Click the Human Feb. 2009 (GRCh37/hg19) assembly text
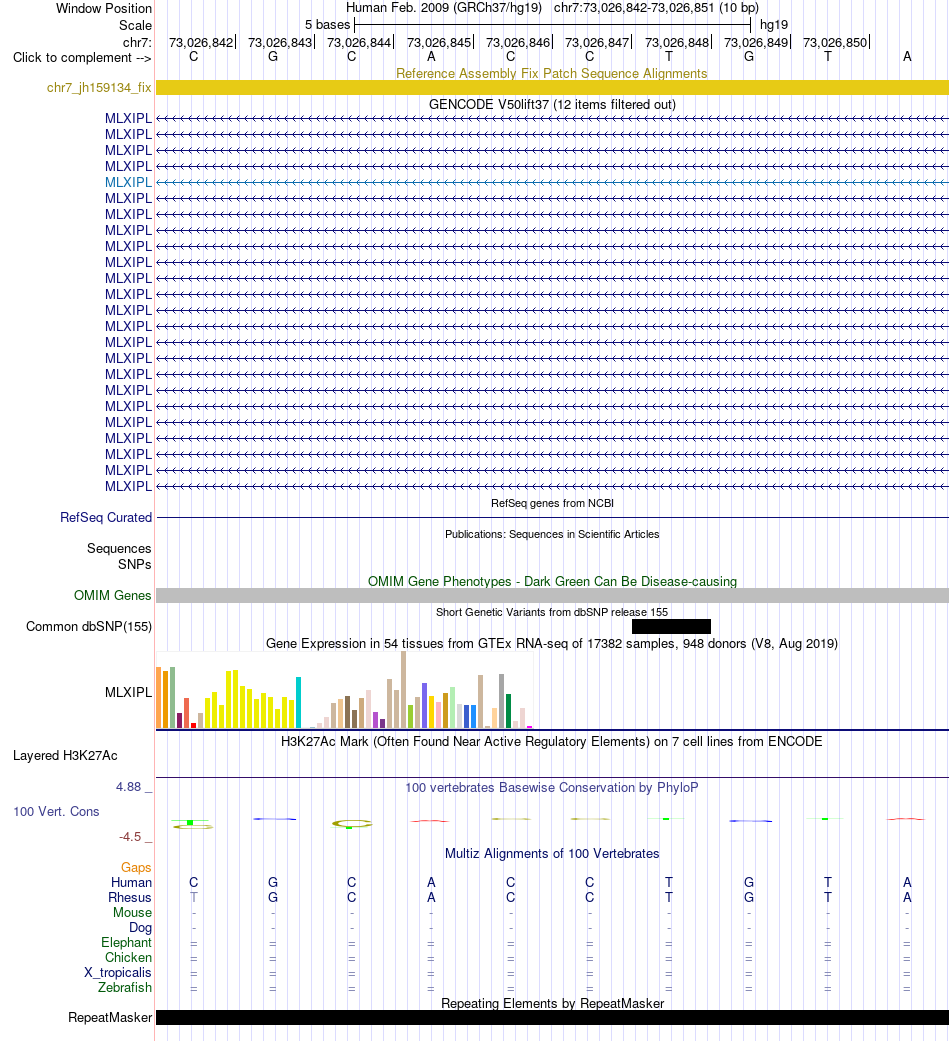This screenshot has height=1041, width=950. 443,8
